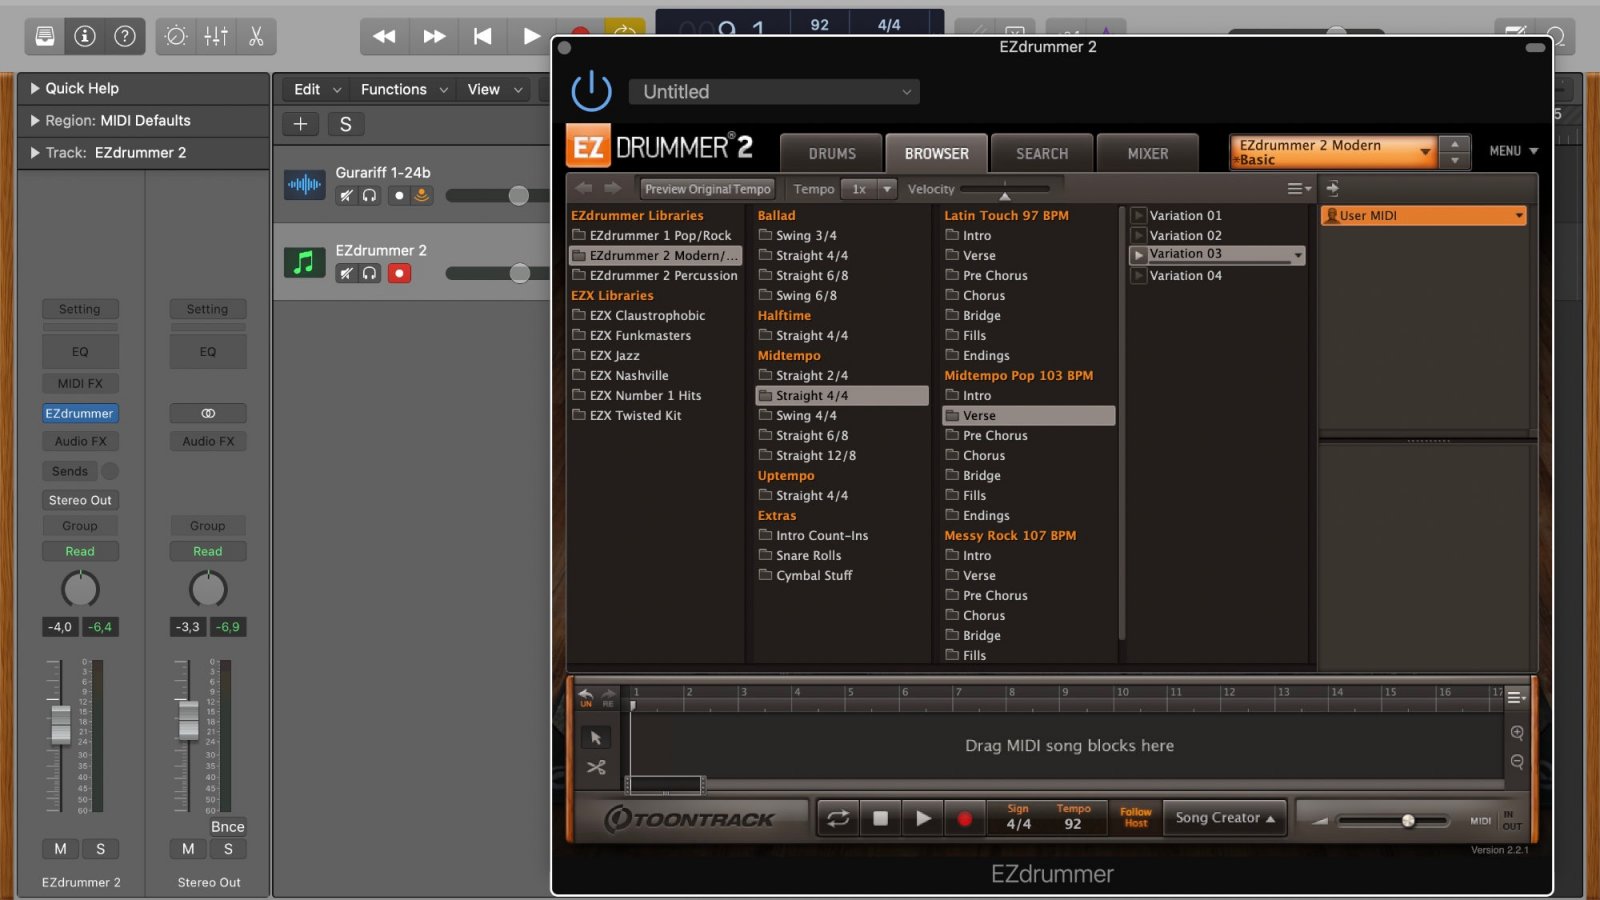
Task: Mute the EZdrummer 2 channel strip
Action: click(61, 849)
